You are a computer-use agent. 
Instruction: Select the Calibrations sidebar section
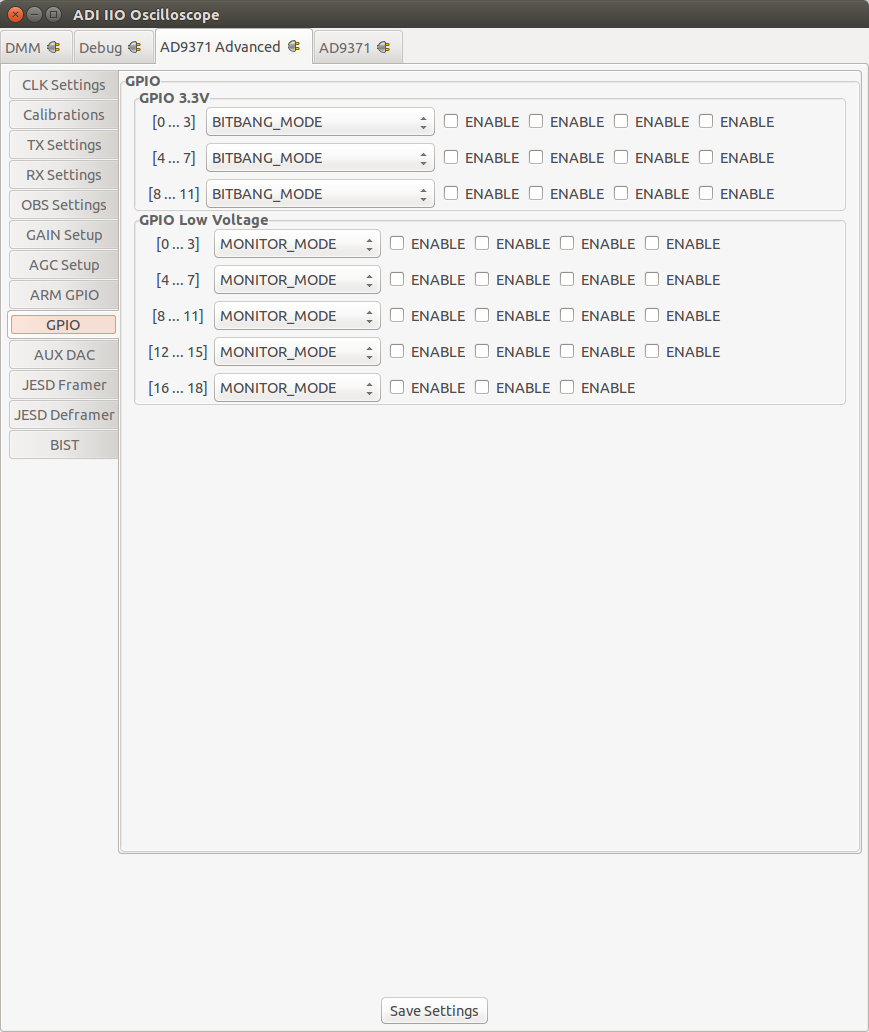[x=63, y=115]
